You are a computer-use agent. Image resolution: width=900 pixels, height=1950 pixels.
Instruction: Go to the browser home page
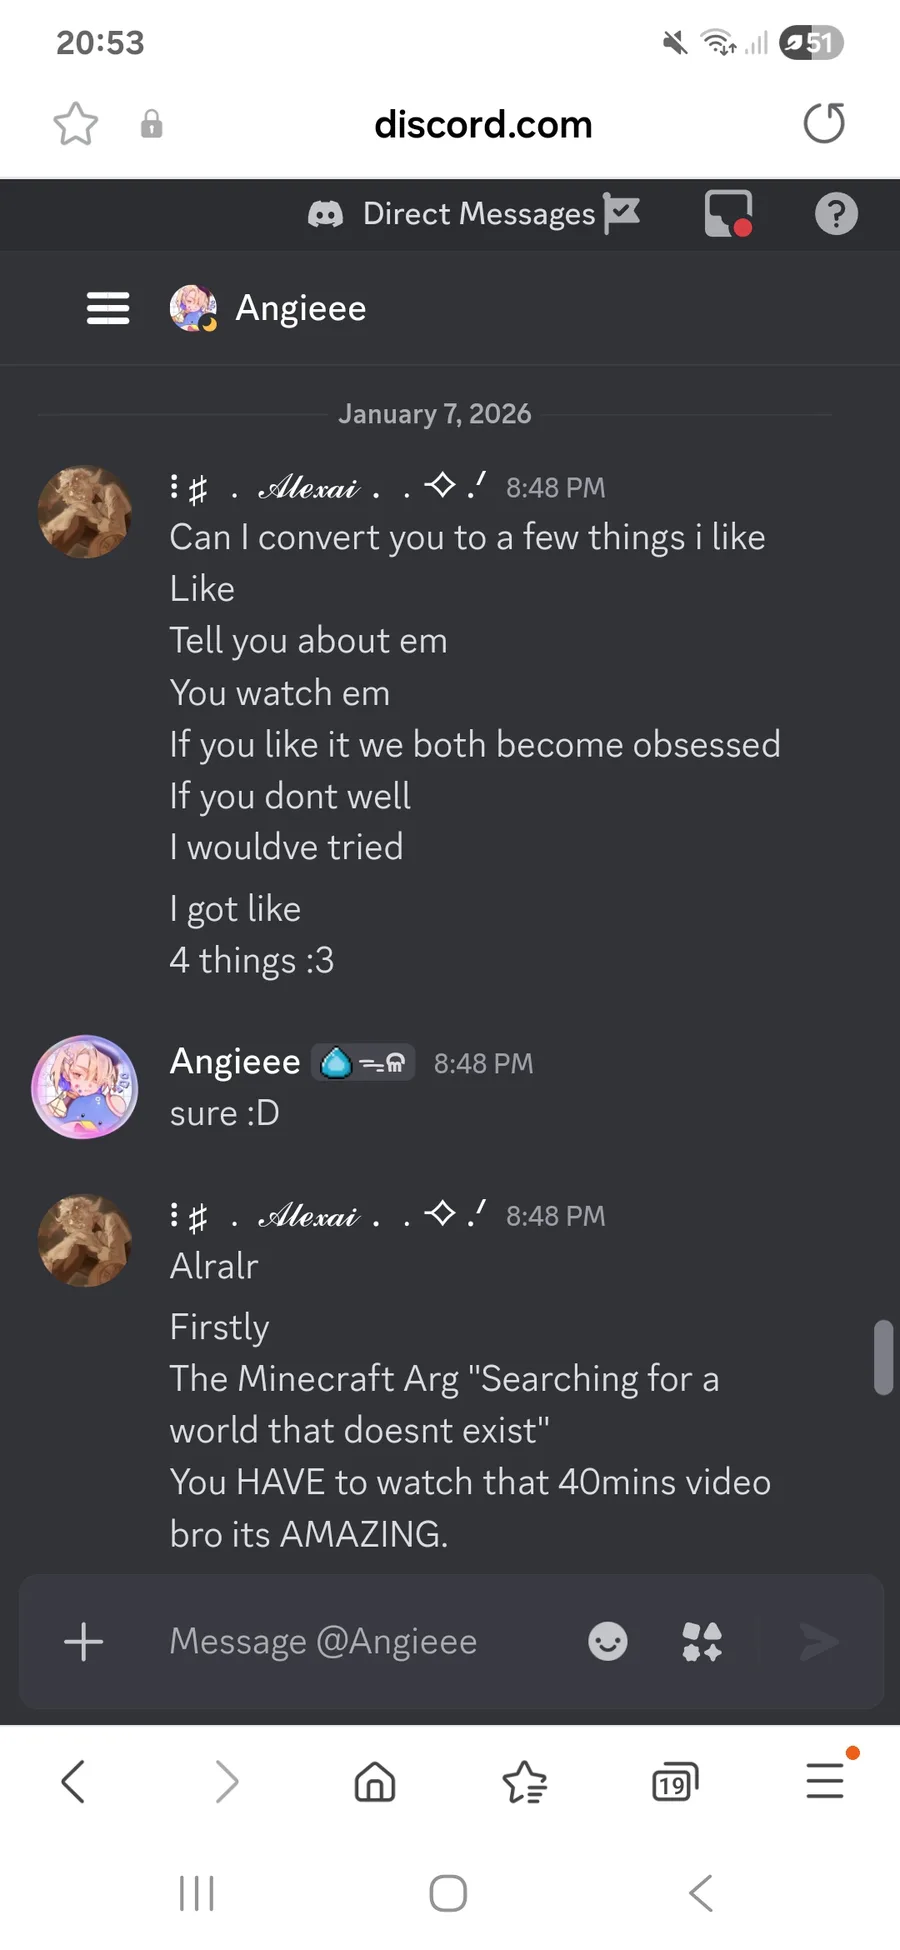(375, 1782)
